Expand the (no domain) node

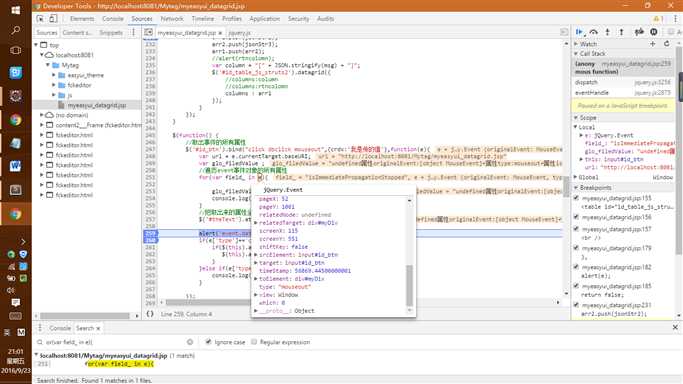(42, 115)
